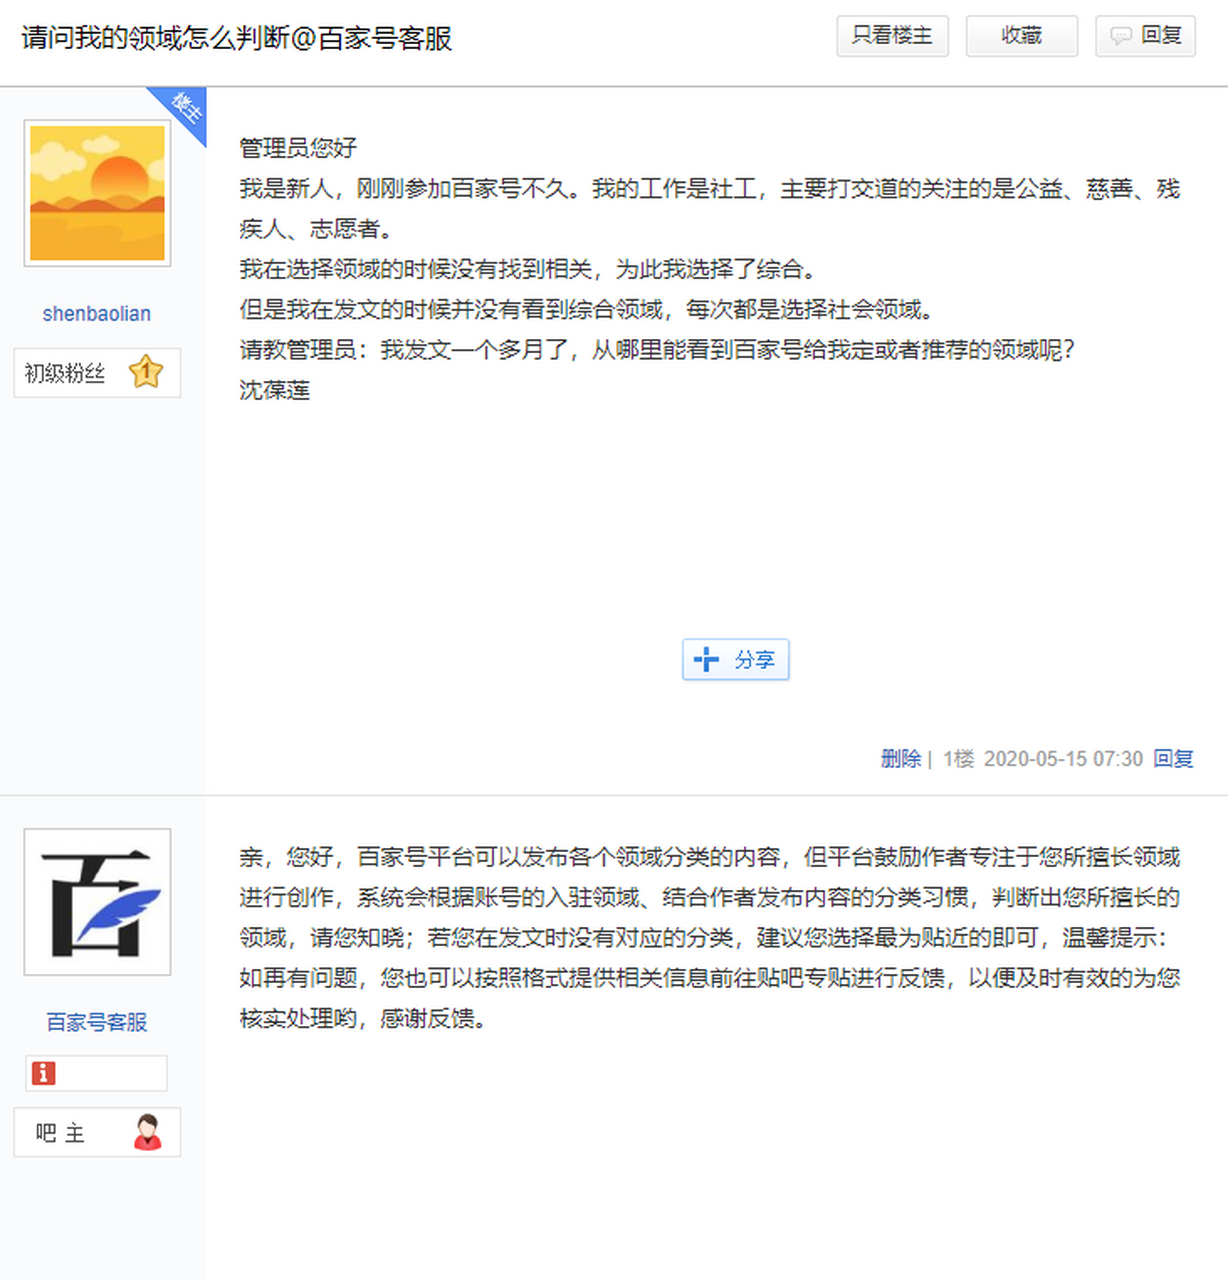Click the 收藏 button
The width and height of the screenshot is (1228, 1280).
click(1021, 36)
